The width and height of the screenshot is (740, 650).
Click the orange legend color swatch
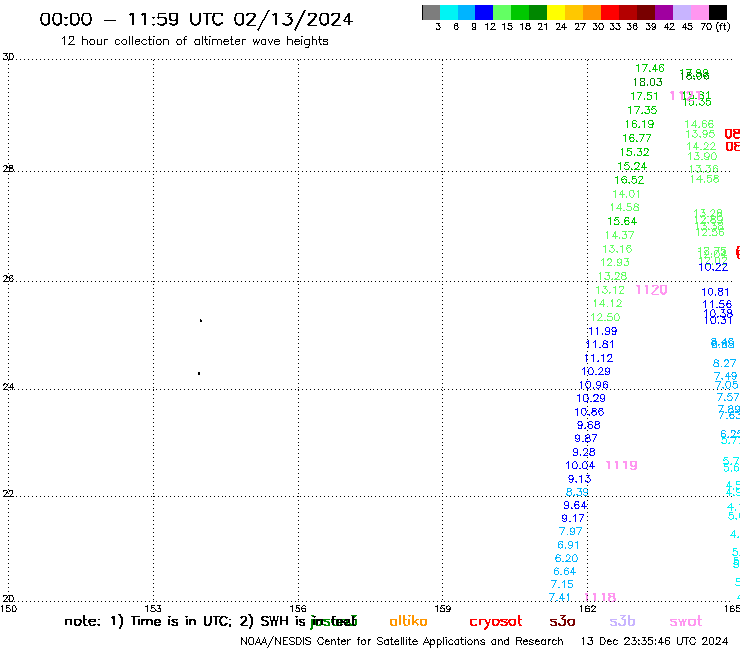(592, 12)
